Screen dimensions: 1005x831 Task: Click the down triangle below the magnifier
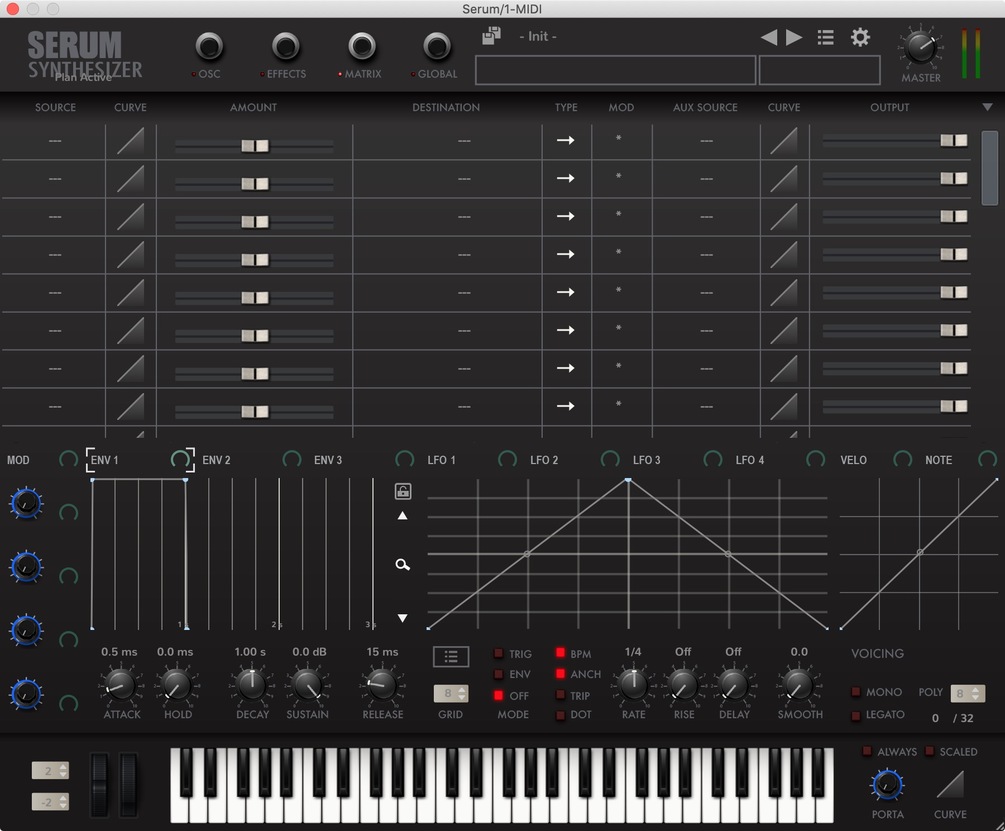coord(403,618)
